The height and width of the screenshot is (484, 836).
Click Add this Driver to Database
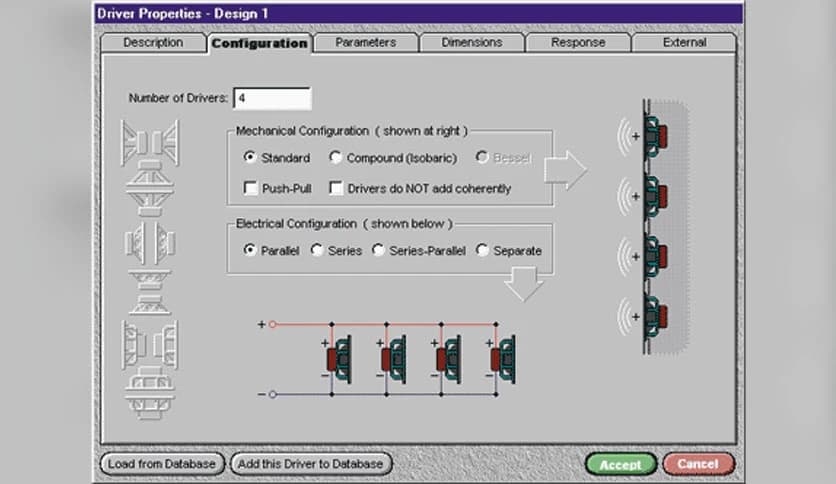[x=311, y=464]
